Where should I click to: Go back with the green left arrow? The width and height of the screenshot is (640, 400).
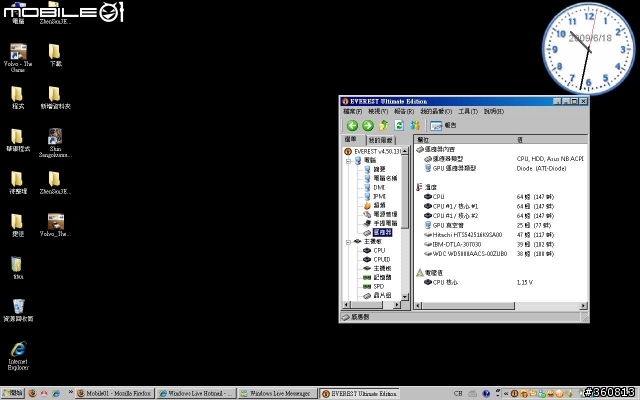(352, 125)
